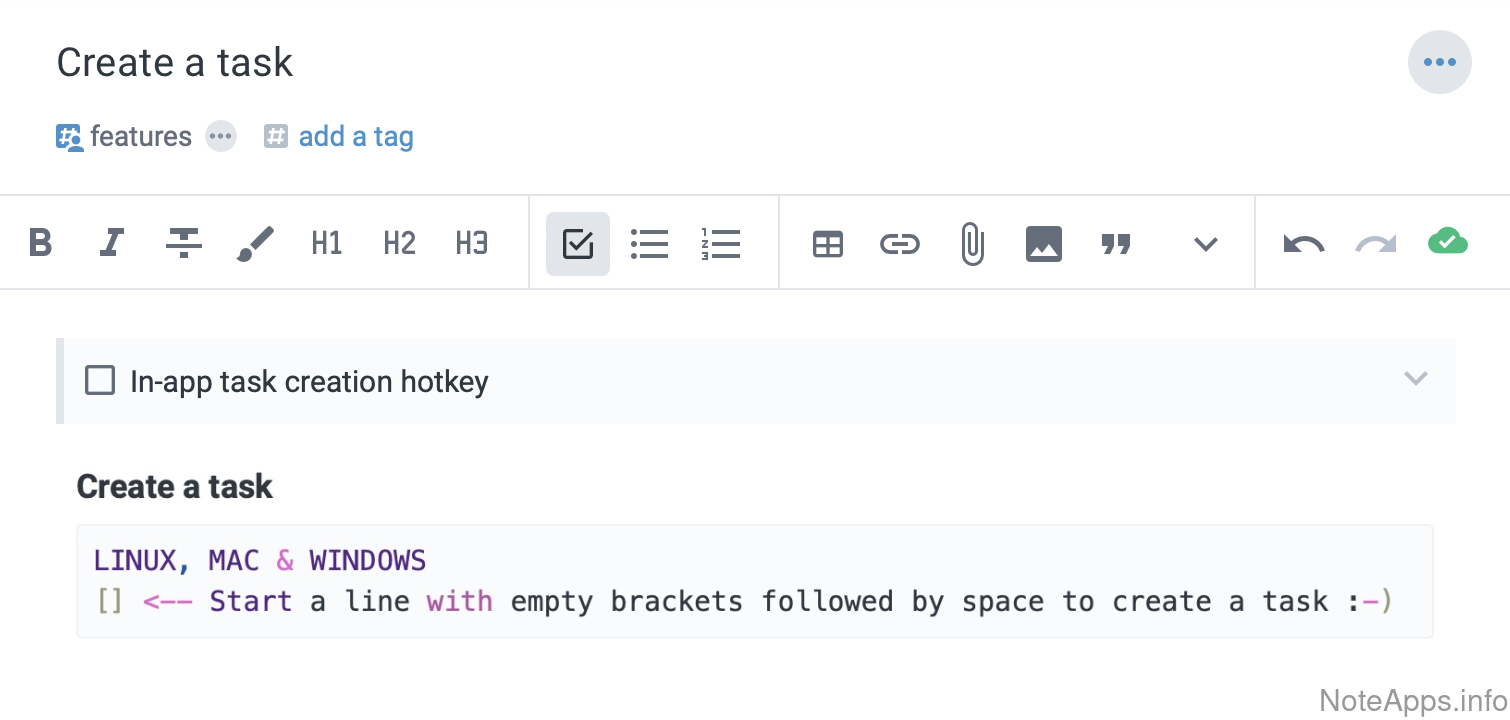This screenshot has height=720, width=1510.
Task: Apply H1 heading style
Action: click(327, 243)
